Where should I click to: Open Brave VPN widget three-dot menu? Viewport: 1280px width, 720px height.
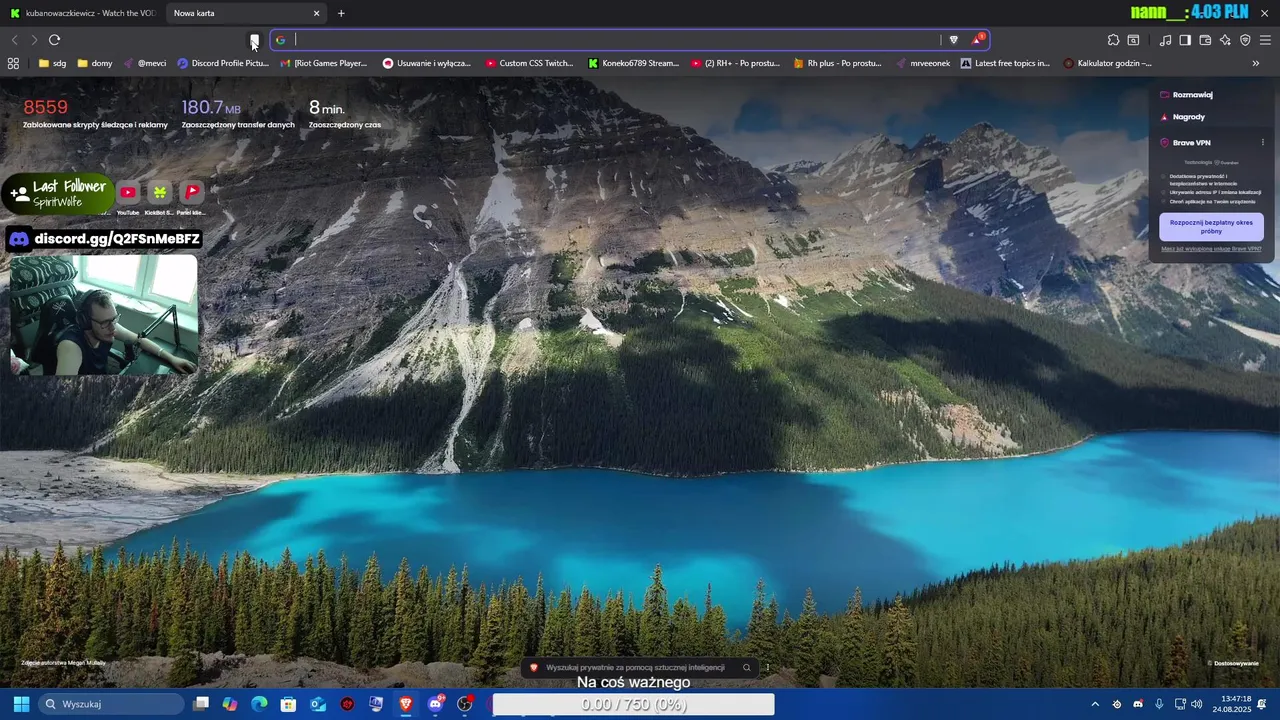(1262, 143)
